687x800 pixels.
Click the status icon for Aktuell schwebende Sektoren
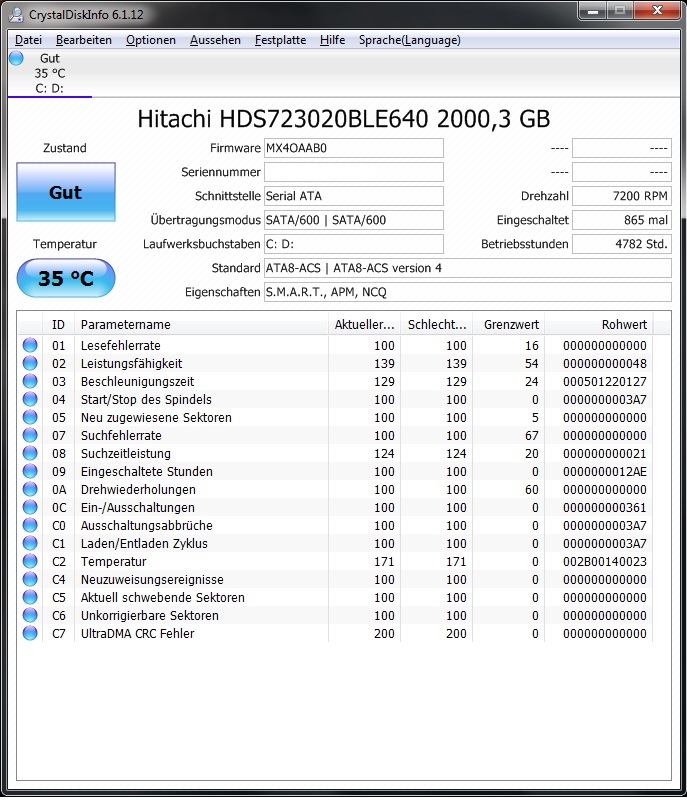tap(30, 597)
